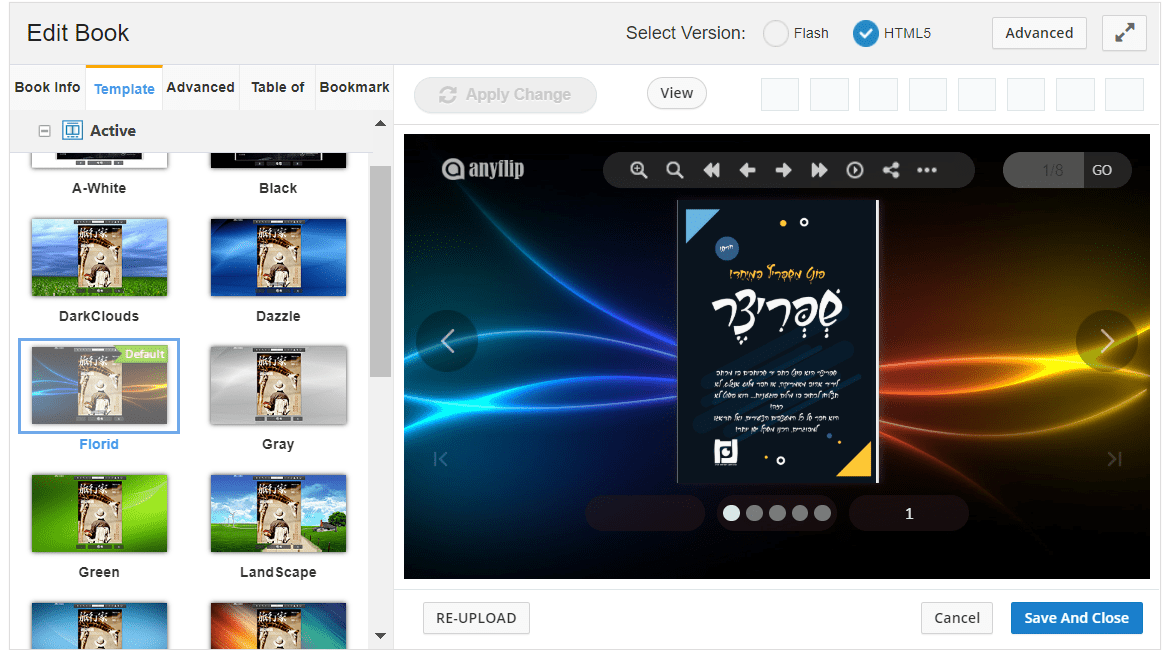Click the search magnifier icon in viewer toolbar
This screenshot has height=650, width=1163.
[674, 170]
